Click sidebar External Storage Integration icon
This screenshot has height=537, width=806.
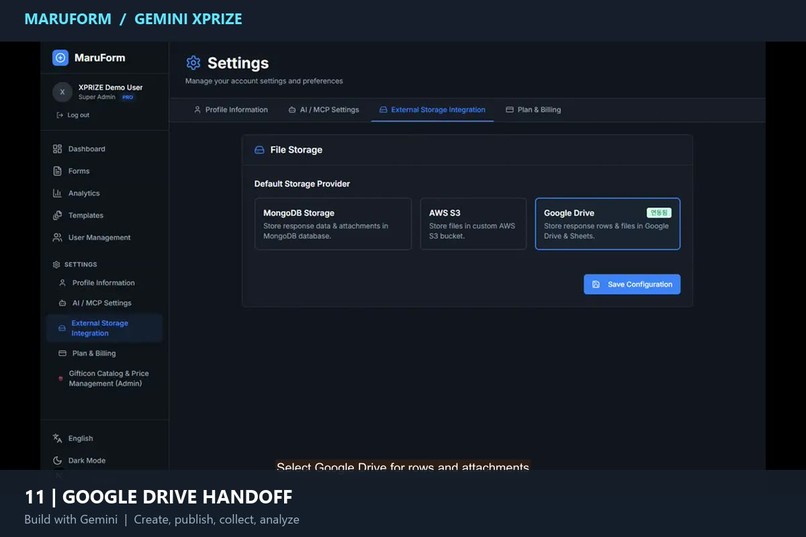coord(62,328)
